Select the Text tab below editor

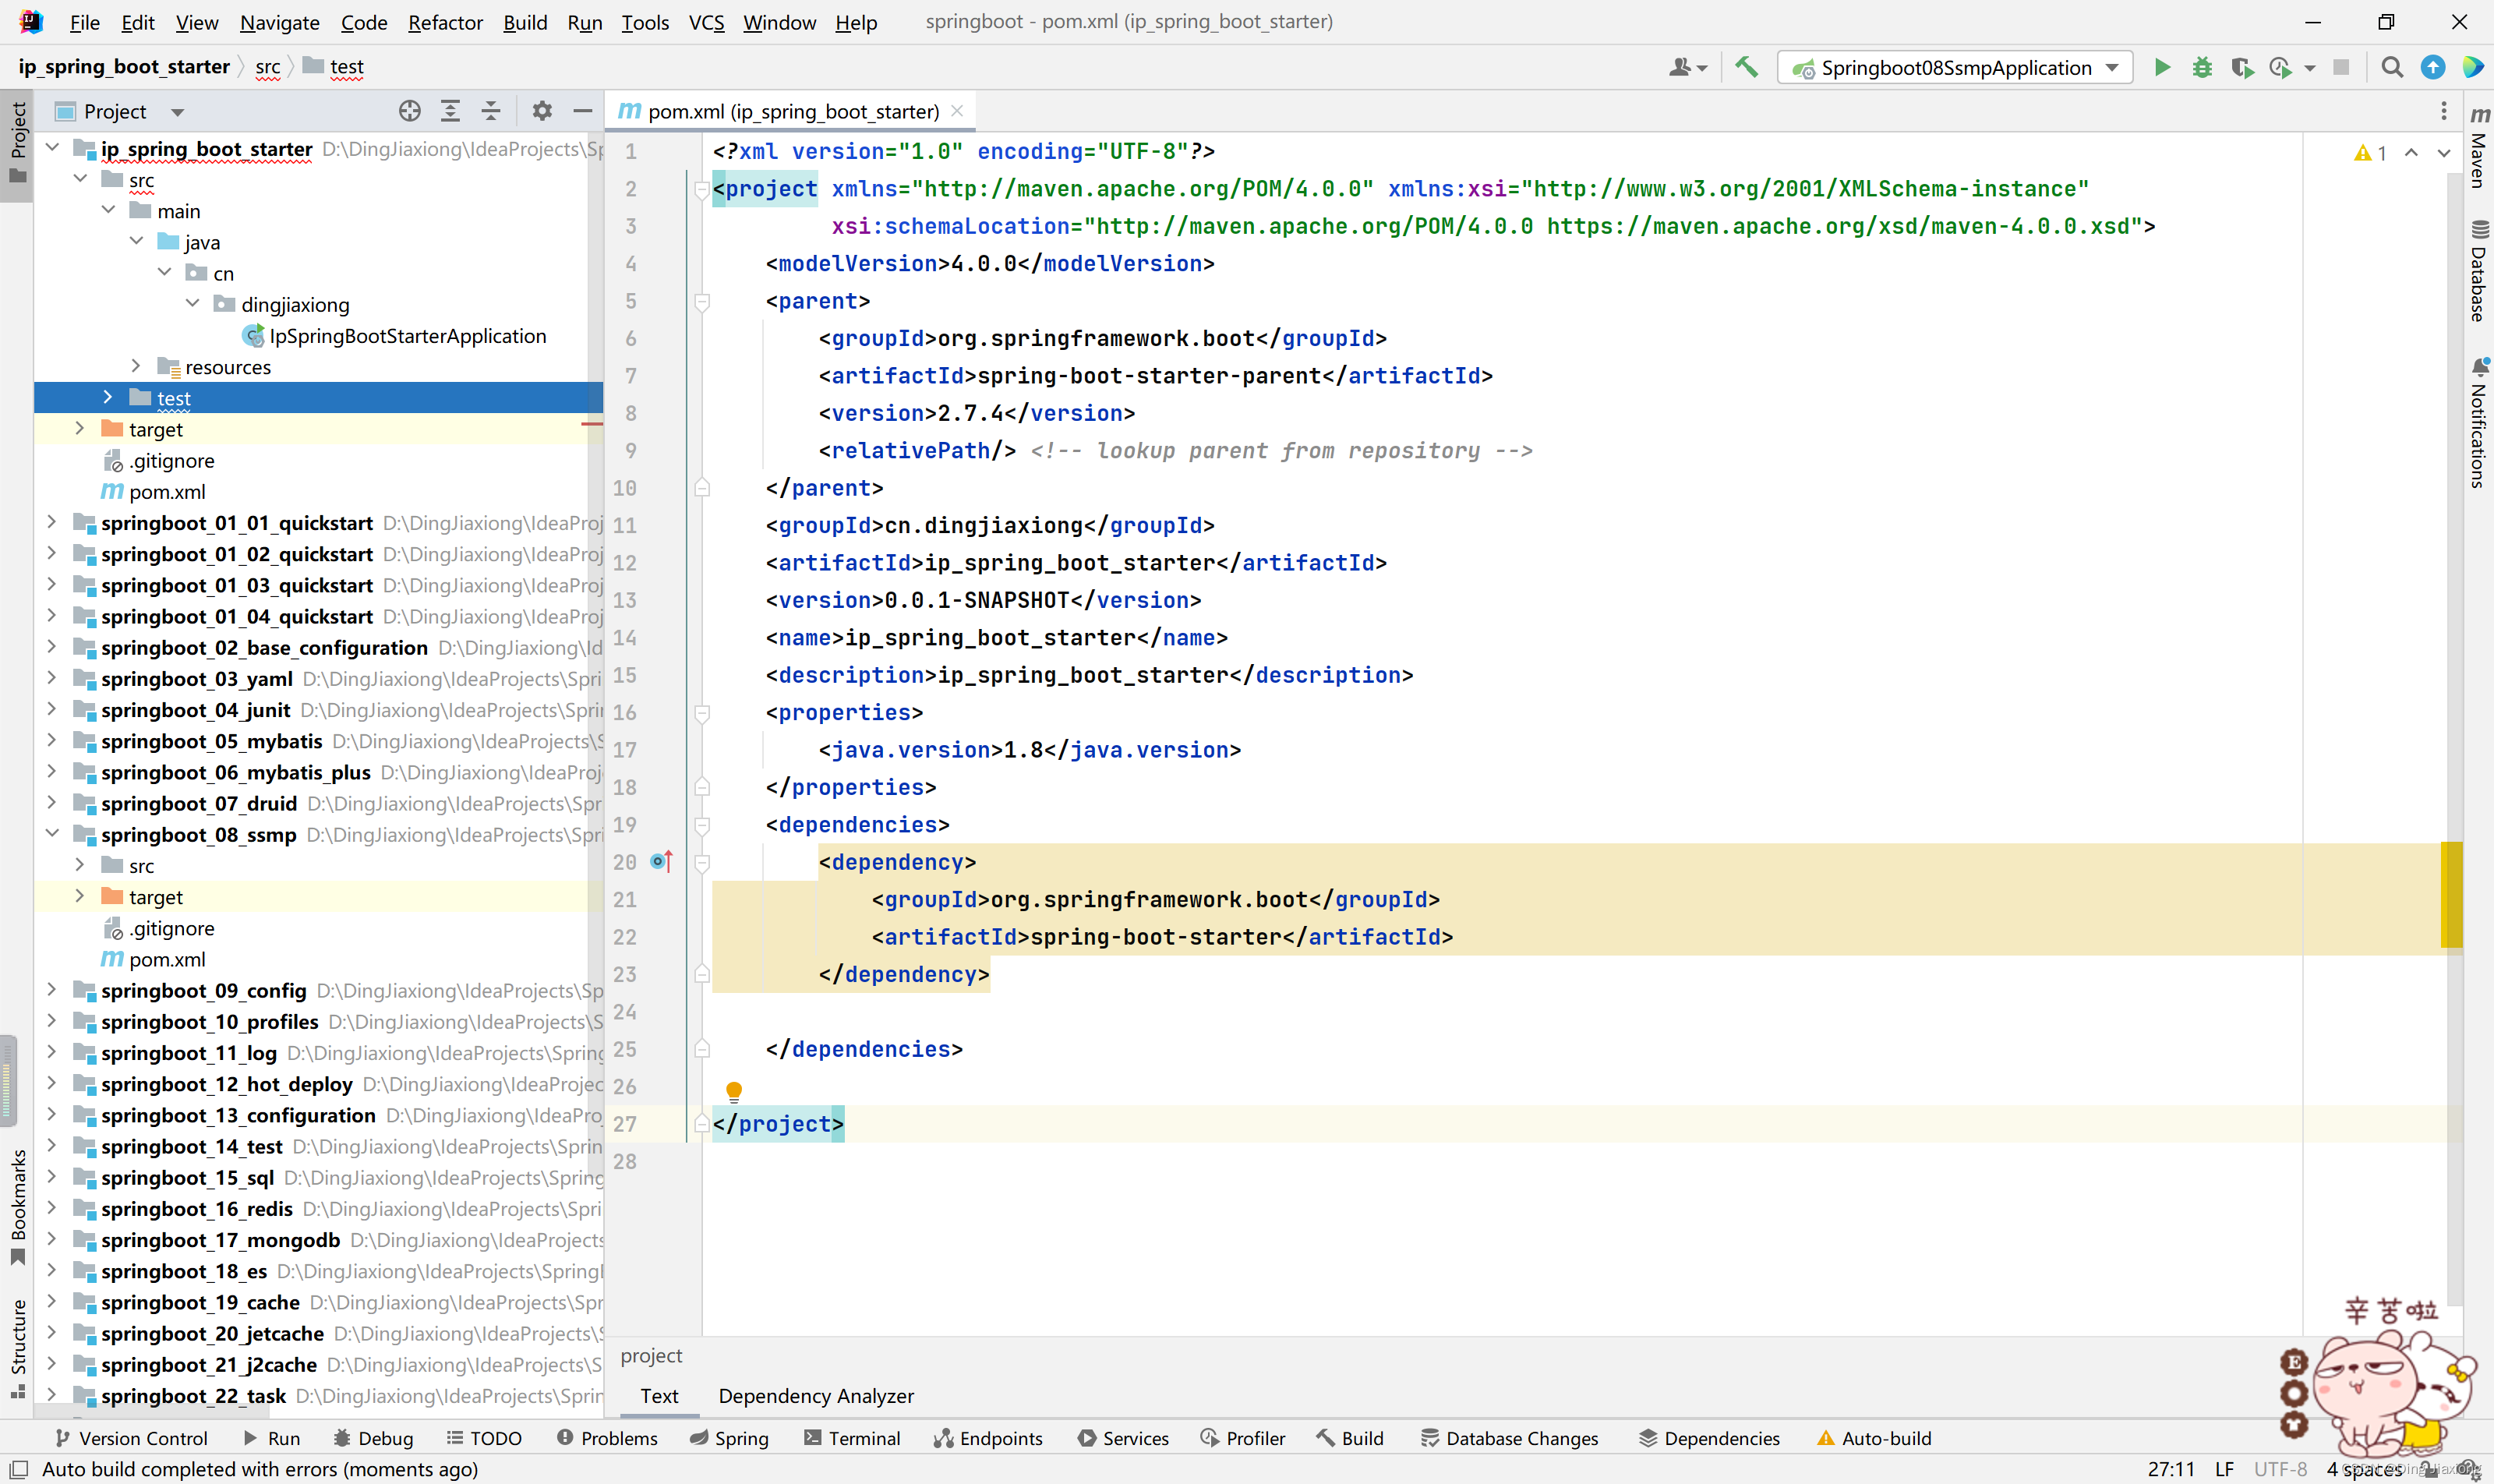(659, 1395)
